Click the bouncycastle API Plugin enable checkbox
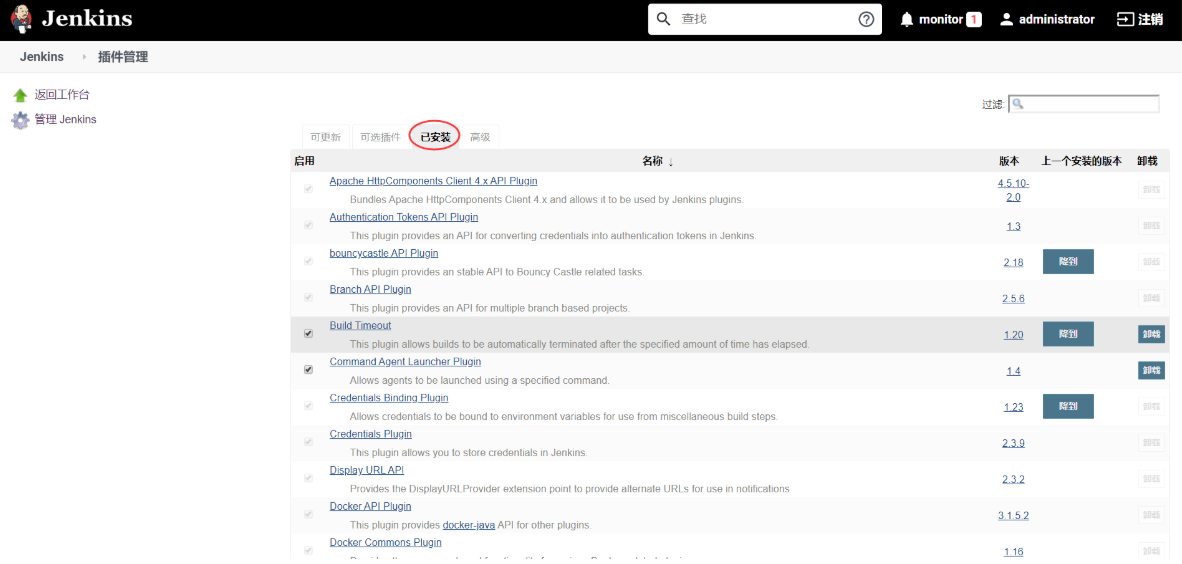 pos(308,262)
